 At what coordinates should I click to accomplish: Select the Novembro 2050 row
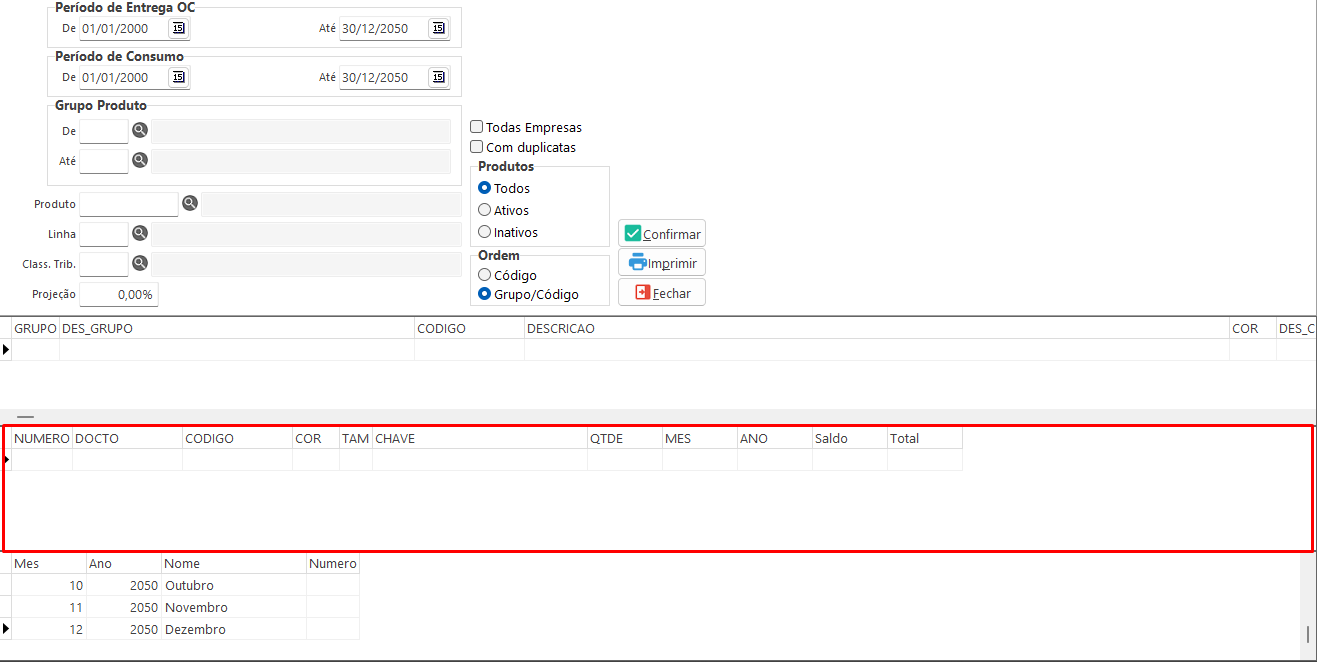point(196,607)
